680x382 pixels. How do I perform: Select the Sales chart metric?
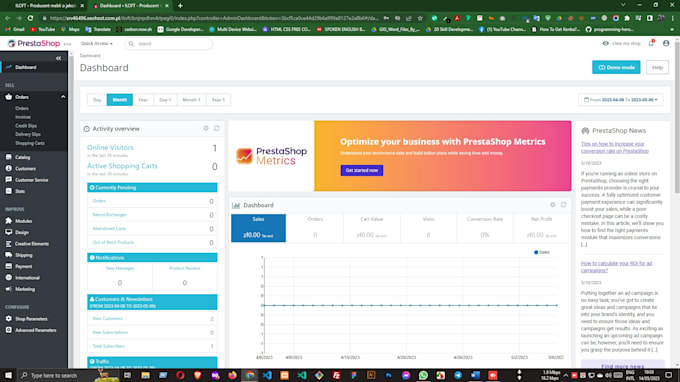click(258, 228)
